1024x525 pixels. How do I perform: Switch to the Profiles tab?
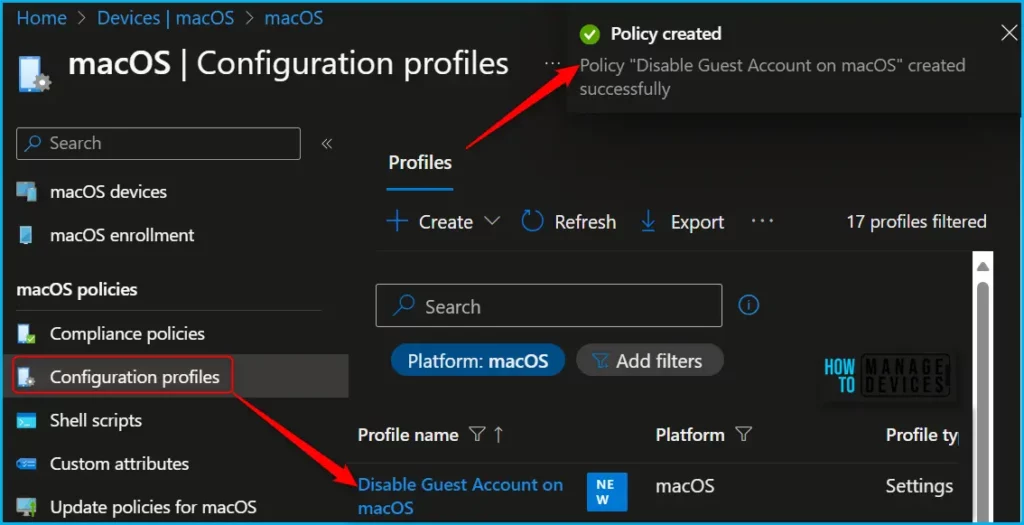[420, 163]
